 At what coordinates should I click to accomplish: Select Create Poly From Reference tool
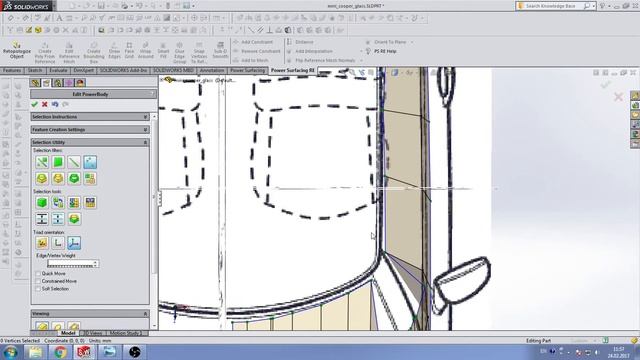tap(45, 52)
